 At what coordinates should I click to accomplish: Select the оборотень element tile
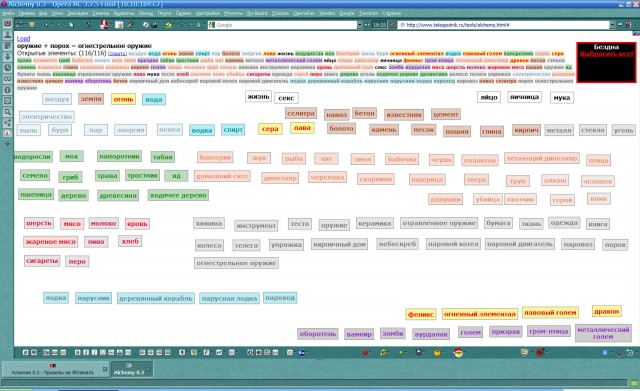coord(318,333)
